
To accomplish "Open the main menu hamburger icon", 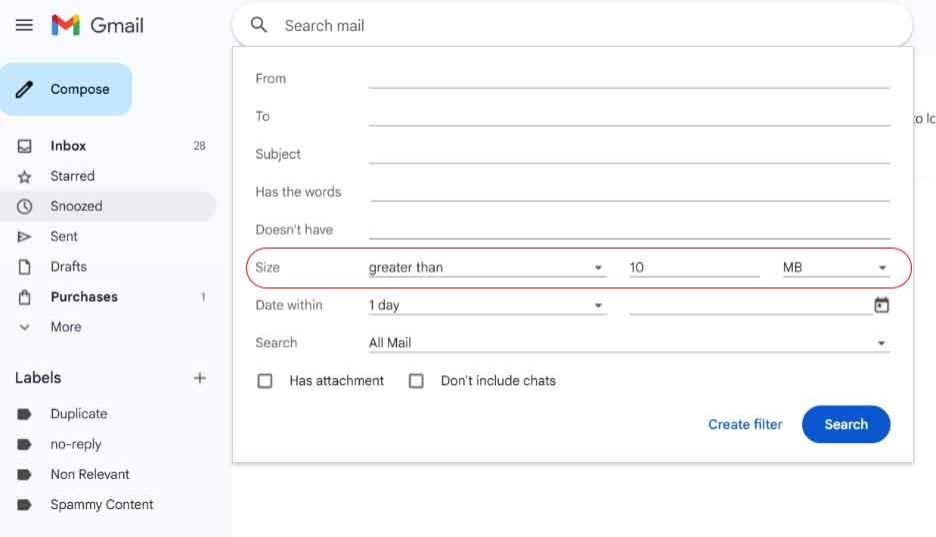I will click(24, 26).
